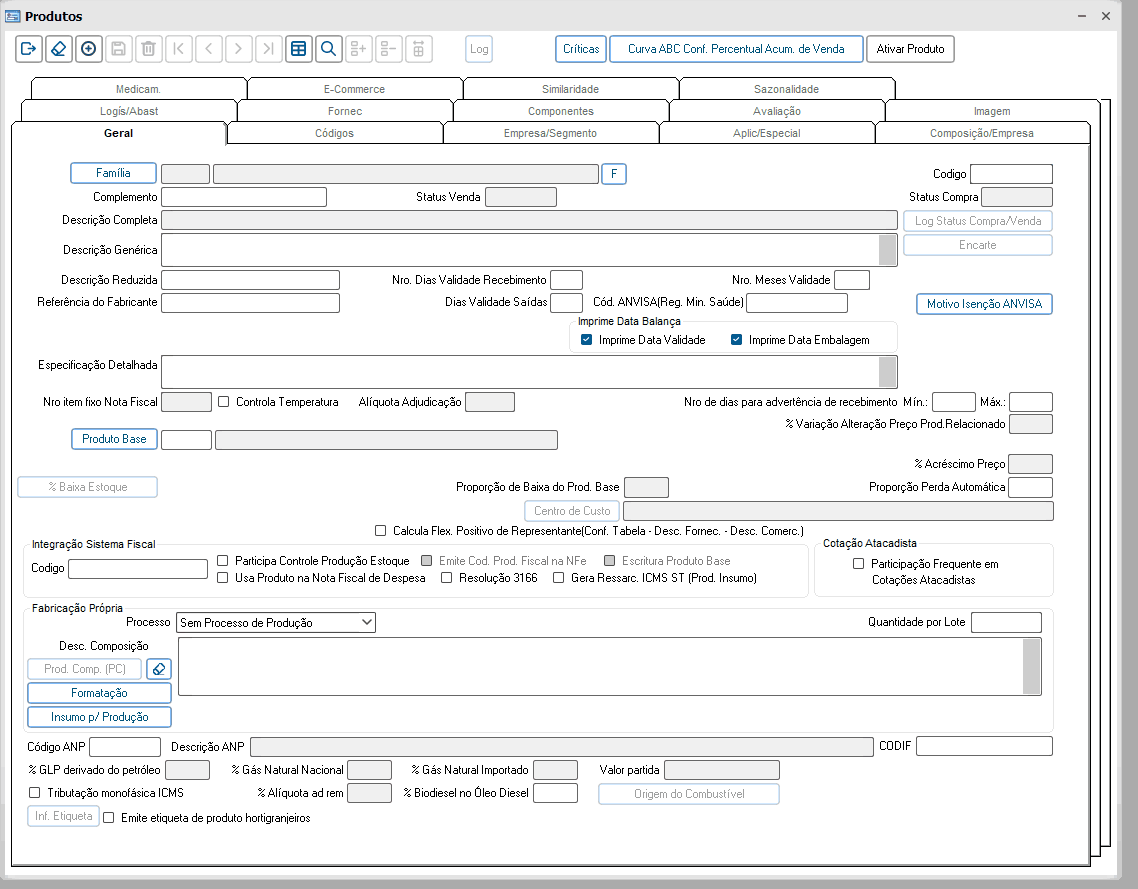The height and width of the screenshot is (889, 1138).
Task: Check Usa Produto na Nota Fiscal de Despesa
Action: 223,578
